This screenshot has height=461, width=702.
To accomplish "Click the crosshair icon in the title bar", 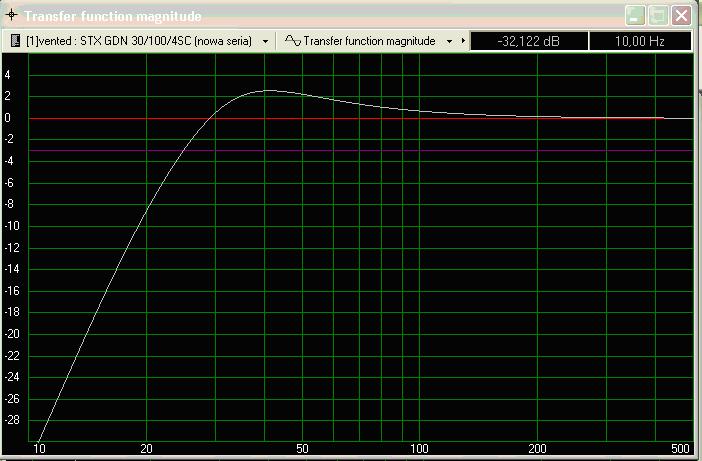I will click(x=11, y=15).
